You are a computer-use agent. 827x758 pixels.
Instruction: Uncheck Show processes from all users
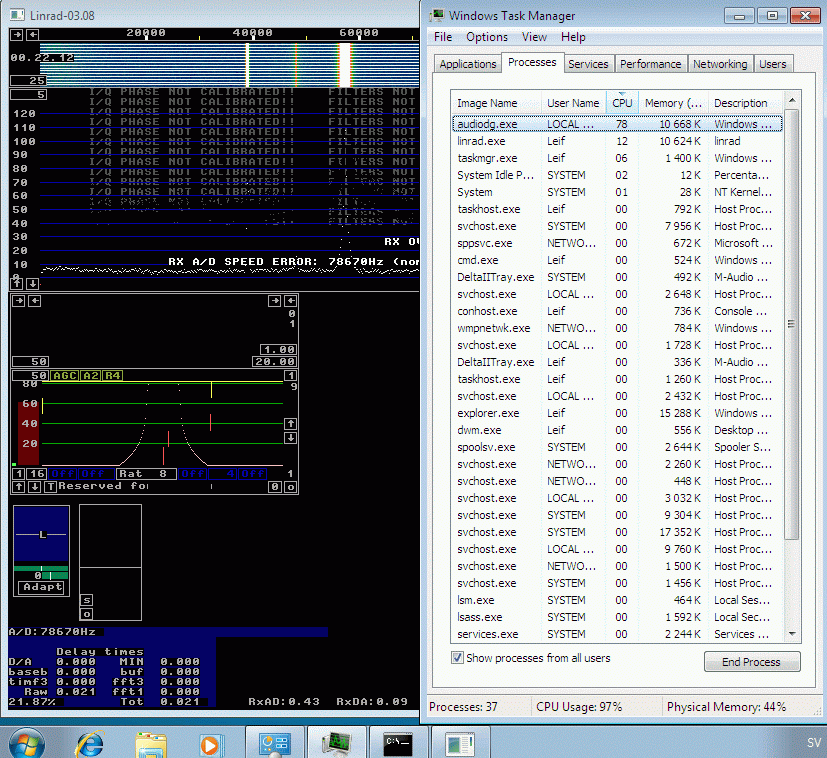coord(457,658)
